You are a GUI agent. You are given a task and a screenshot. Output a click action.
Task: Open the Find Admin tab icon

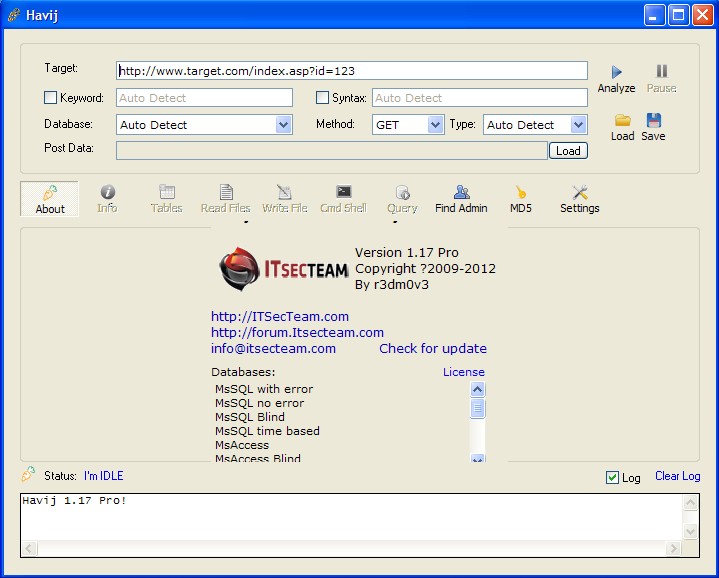click(461, 192)
